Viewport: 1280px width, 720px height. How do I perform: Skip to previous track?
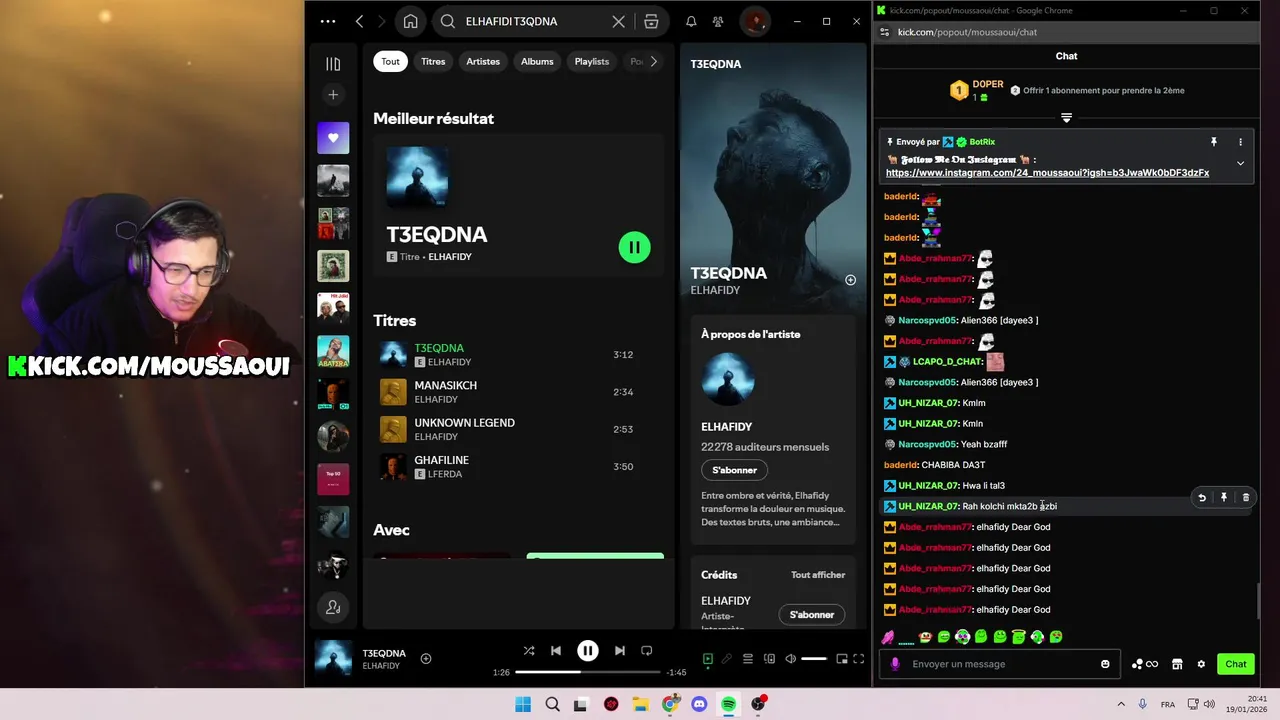click(556, 651)
